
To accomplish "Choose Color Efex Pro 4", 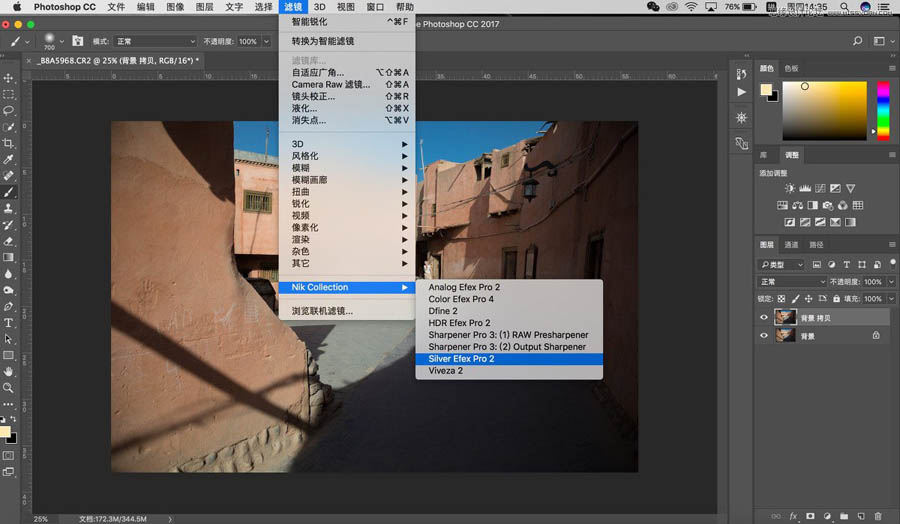I will click(x=509, y=299).
